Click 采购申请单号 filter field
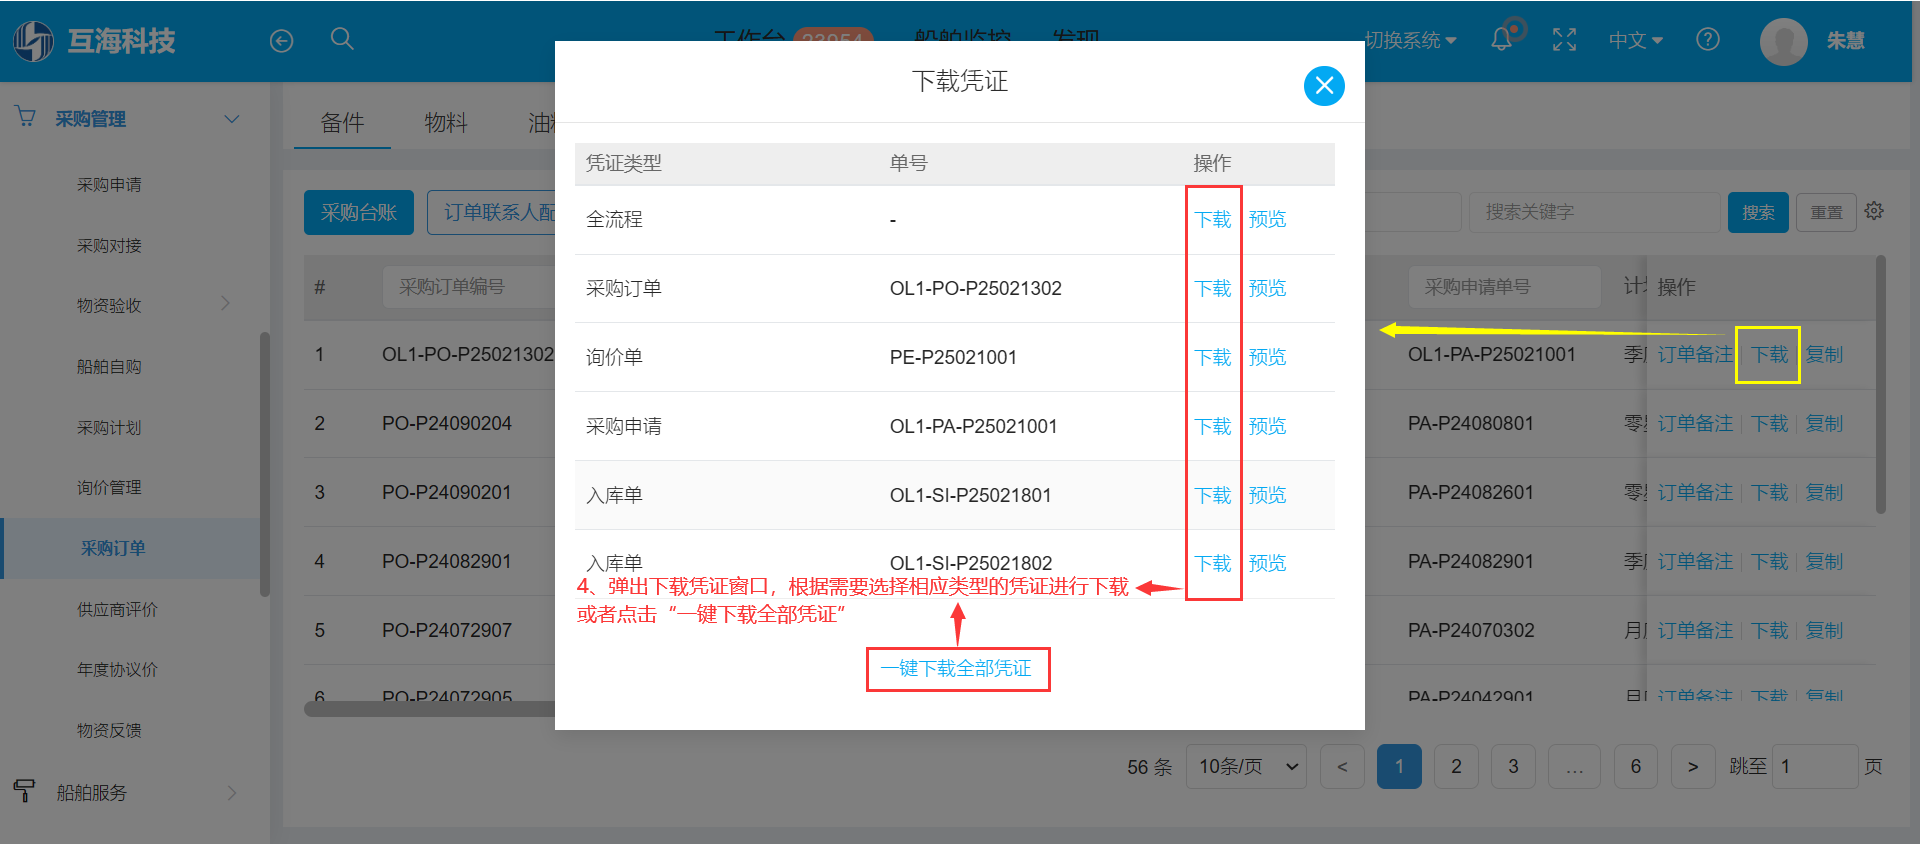Viewport: 1920px width, 844px height. click(1504, 287)
